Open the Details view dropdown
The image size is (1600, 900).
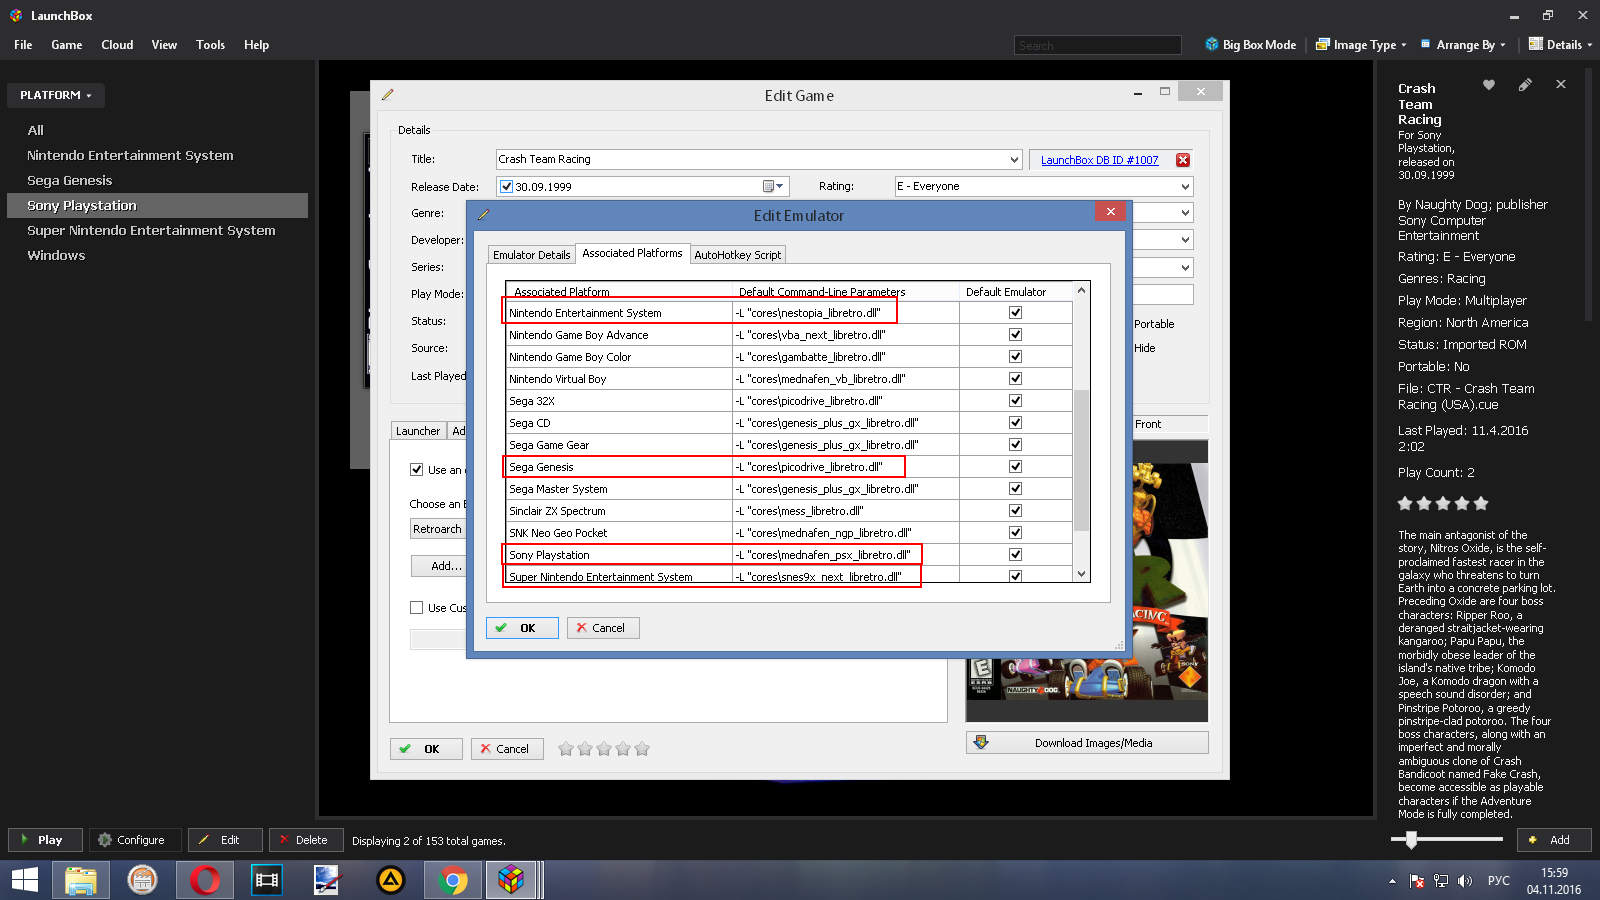[x=1560, y=45]
